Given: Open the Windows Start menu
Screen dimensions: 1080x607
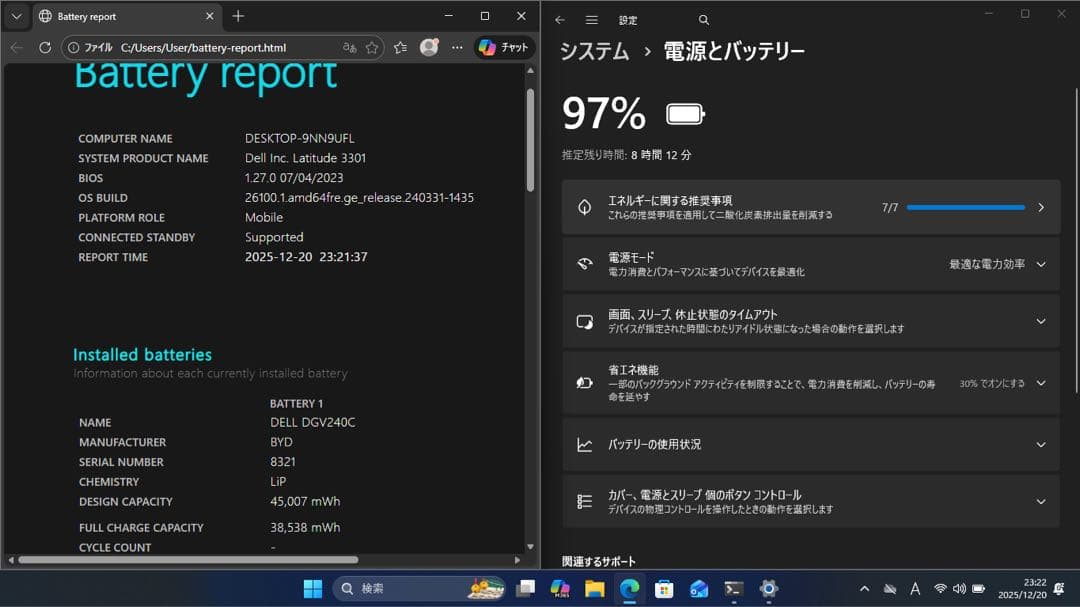Looking at the screenshot, I should click(314, 589).
